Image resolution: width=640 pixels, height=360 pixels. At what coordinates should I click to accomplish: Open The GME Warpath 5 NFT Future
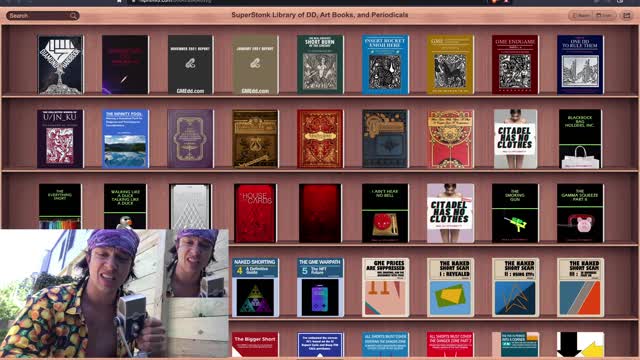coord(320,287)
